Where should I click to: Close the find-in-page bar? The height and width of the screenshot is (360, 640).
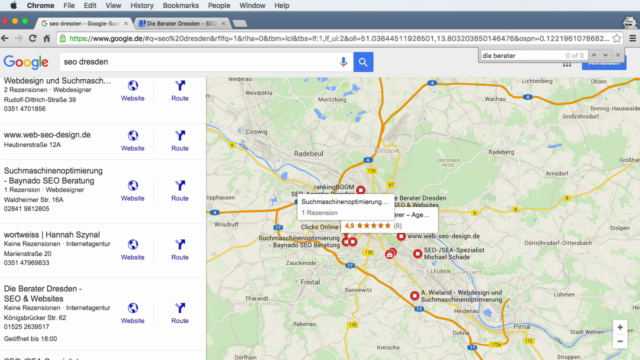(x=618, y=55)
